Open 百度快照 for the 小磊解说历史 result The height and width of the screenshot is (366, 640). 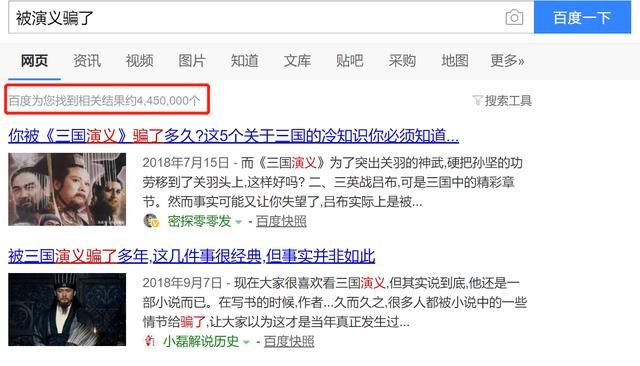[x=289, y=341]
